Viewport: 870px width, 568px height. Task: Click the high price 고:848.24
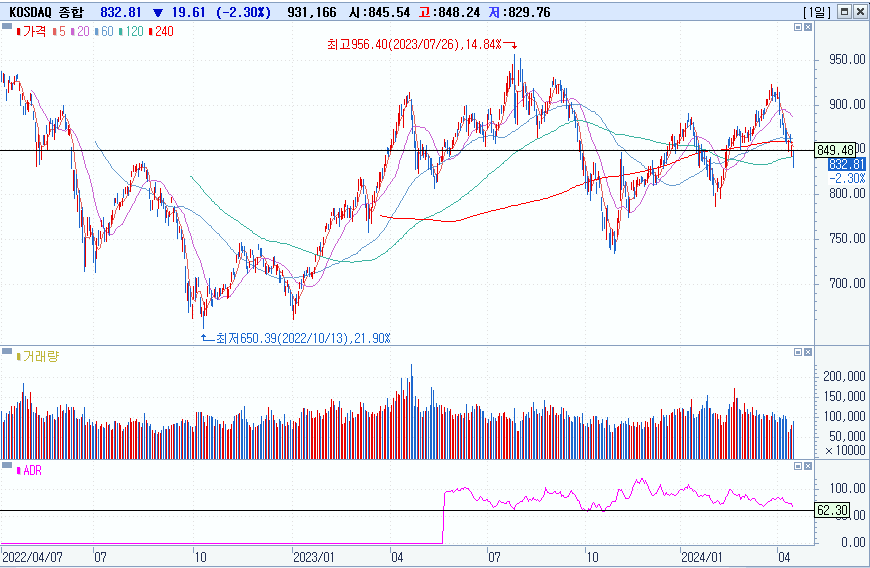[449, 12]
